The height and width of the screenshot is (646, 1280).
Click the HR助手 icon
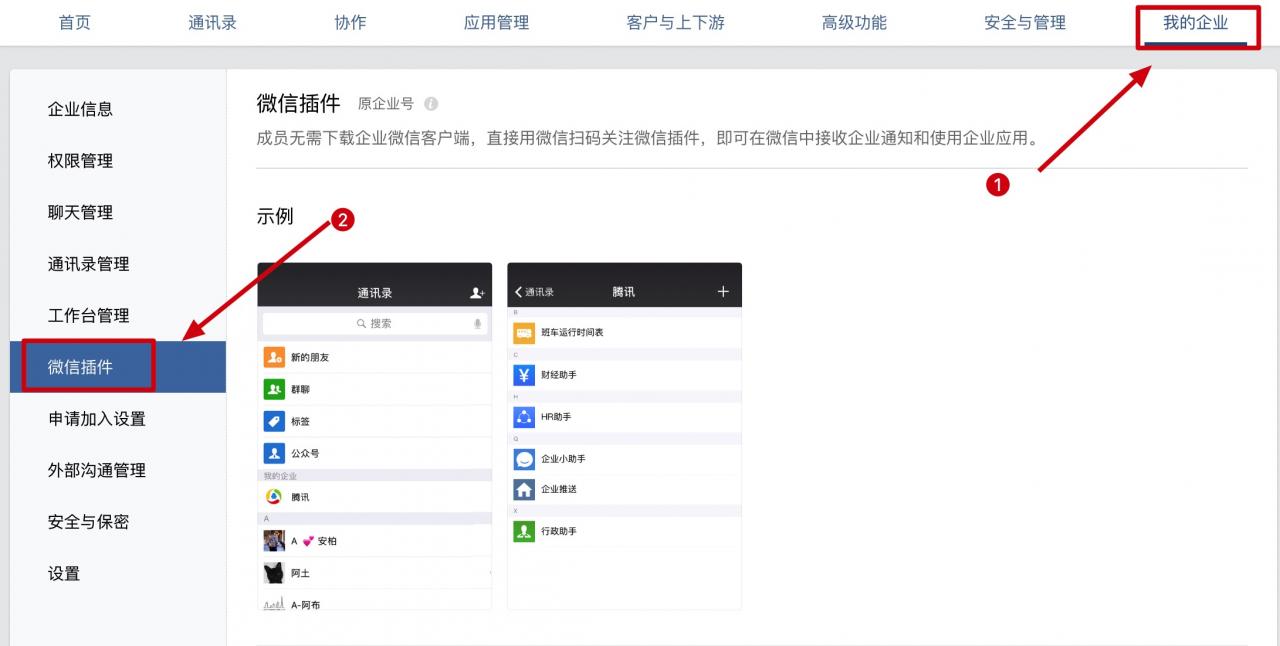pos(524,417)
